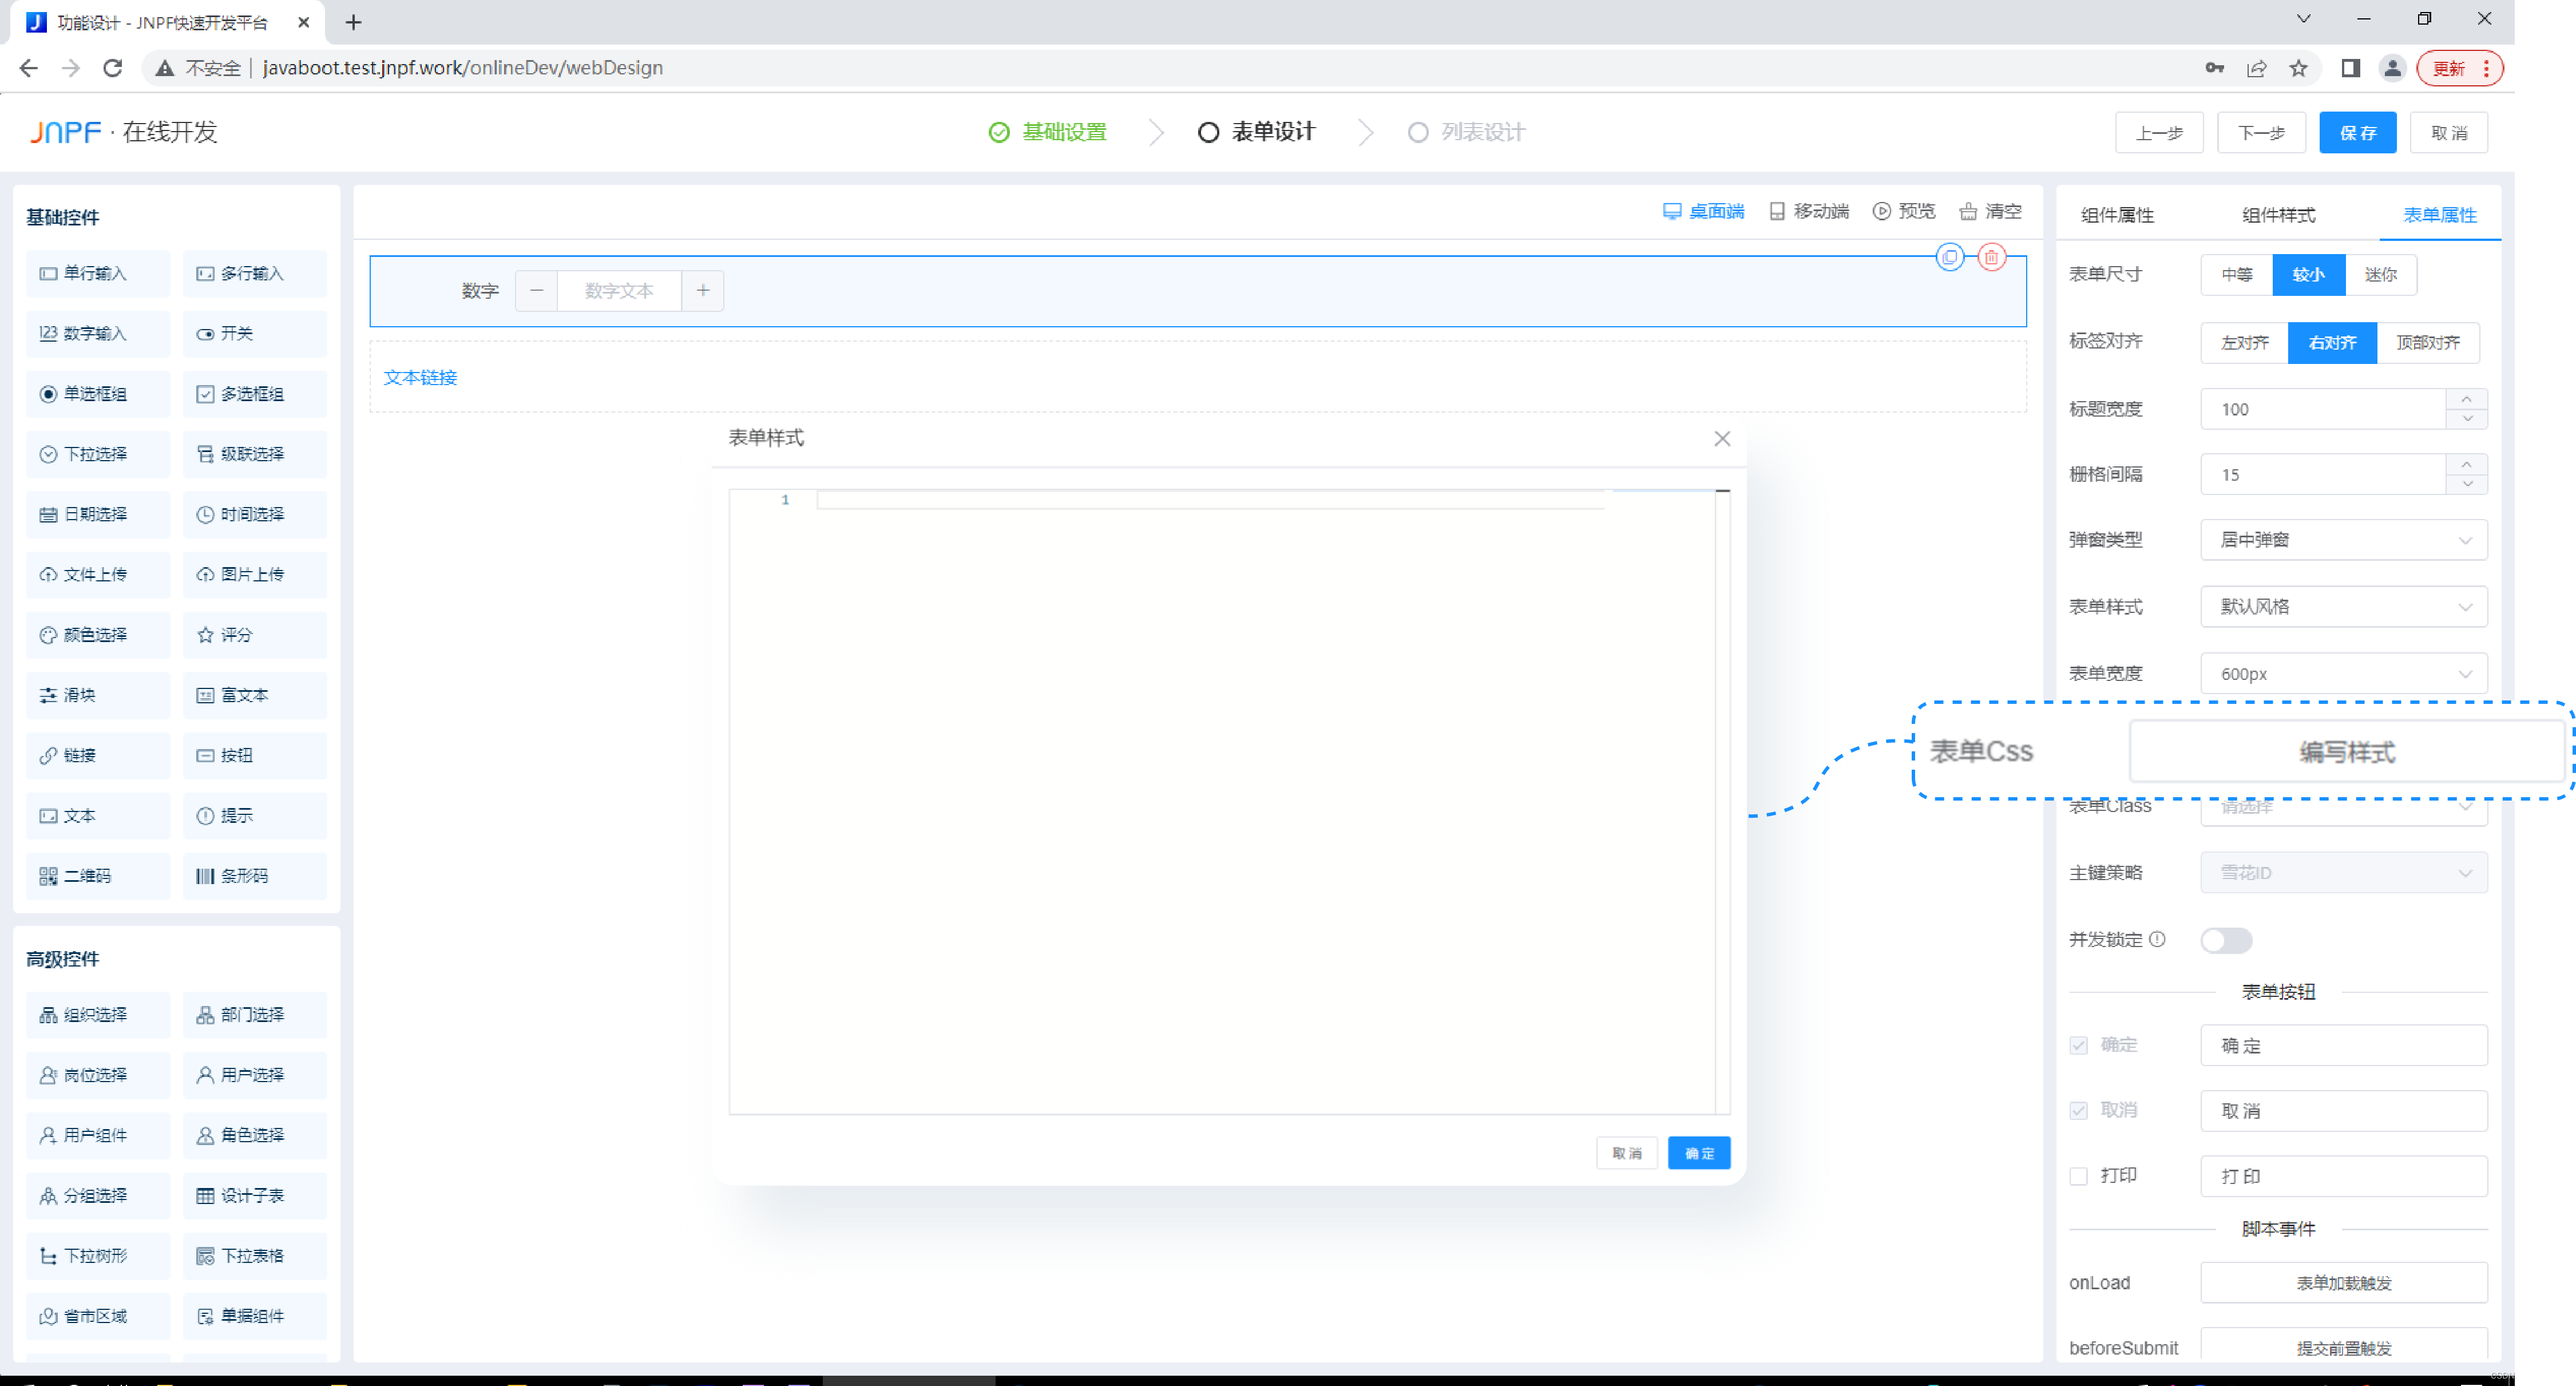Click line 1 of the CSS code editor
2576x1386 pixels.
(1210, 500)
